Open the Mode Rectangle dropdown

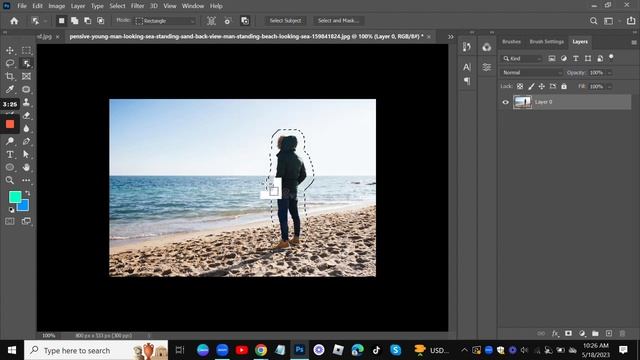pyautogui.click(x=165, y=21)
